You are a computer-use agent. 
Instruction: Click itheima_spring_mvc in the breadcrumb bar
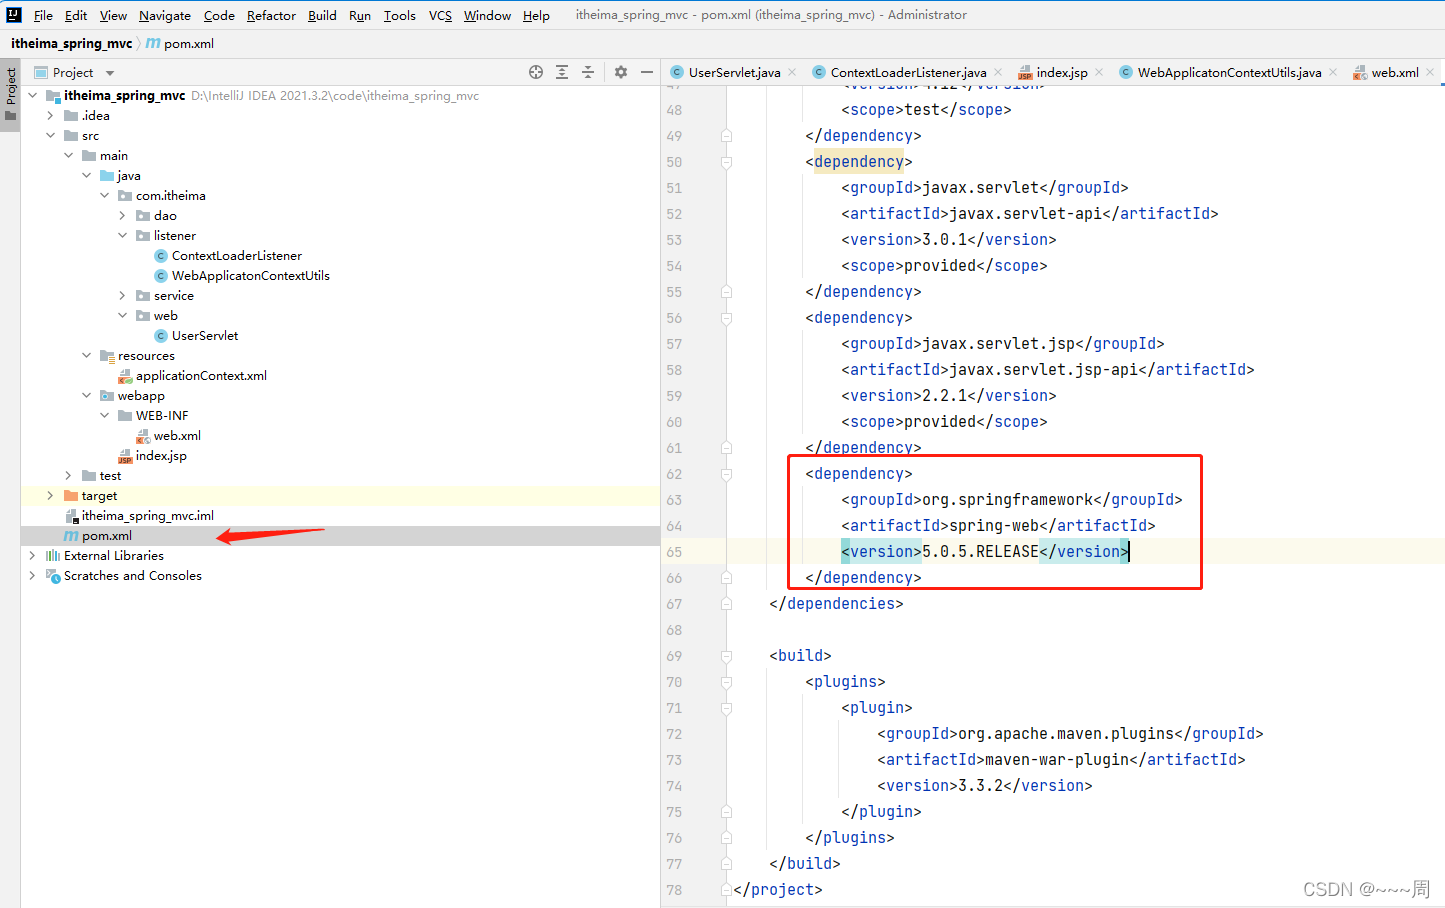pos(71,43)
